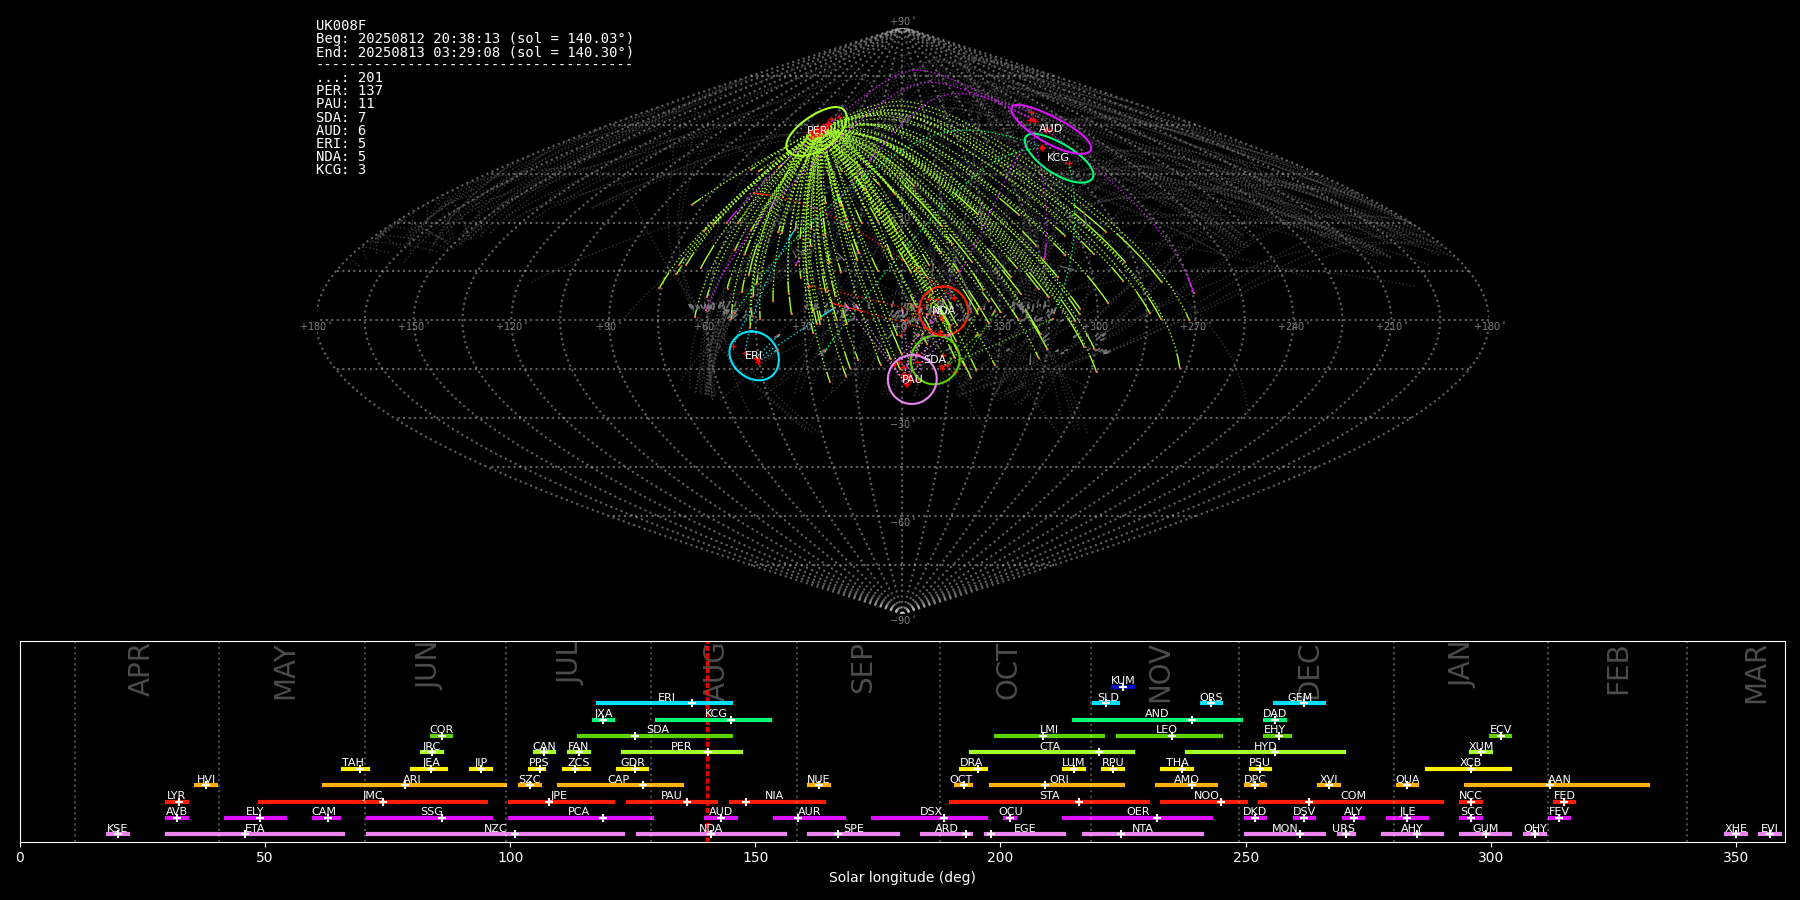Click the AUD purple bar in timeline

click(x=721, y=818)
